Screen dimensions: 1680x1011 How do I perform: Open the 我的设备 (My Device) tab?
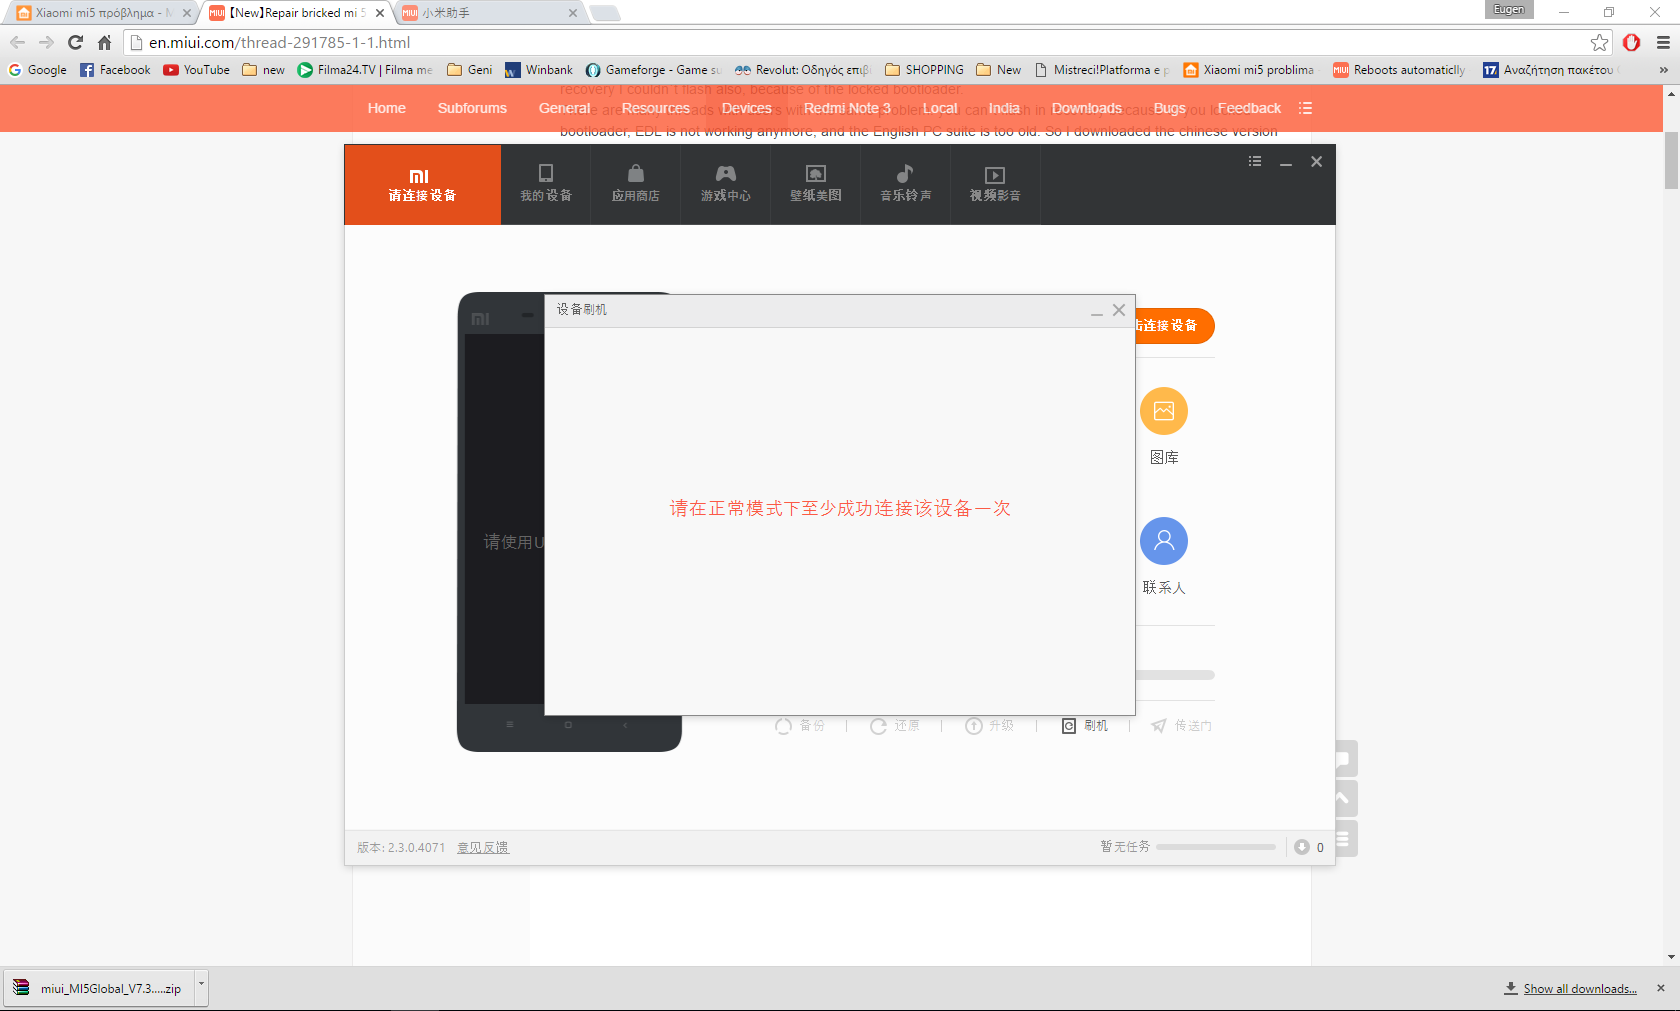pyautogui.click(x=545, y=184)
